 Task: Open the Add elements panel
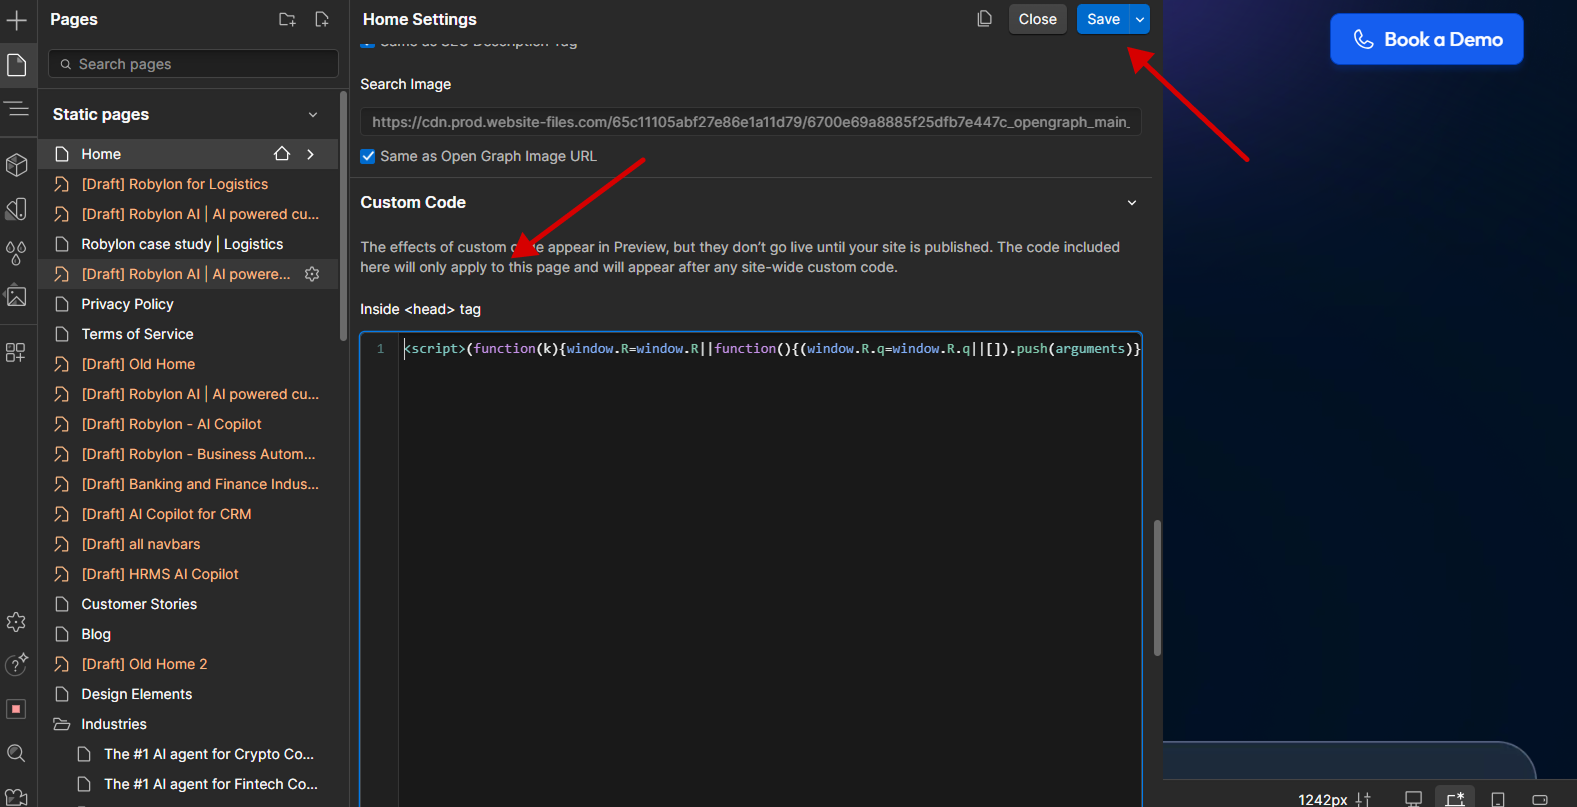(17, 20)
